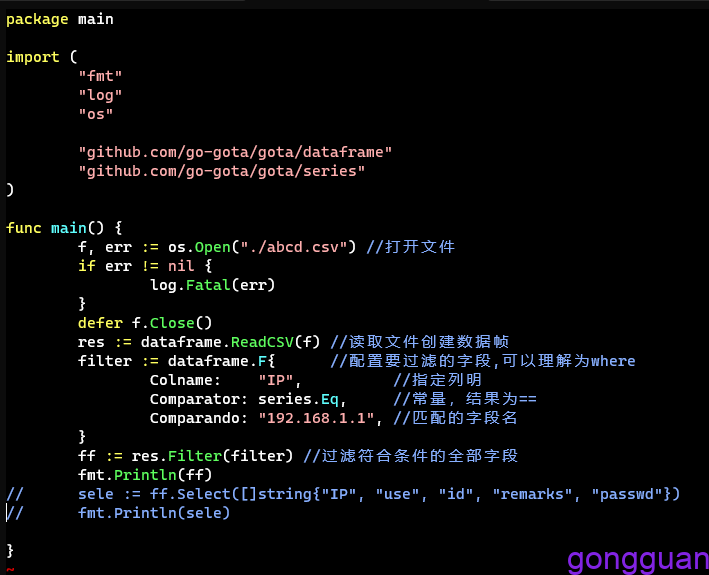Place cursor on the 'import' keyword
Screen dimensions: 709x575
click(x=32, y=57)
